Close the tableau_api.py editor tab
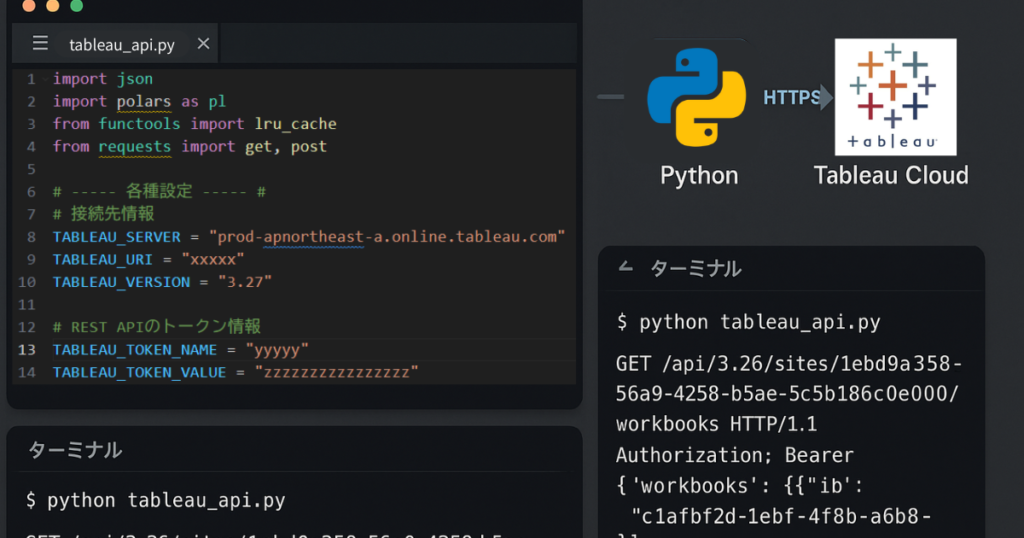 coord(204,43)
